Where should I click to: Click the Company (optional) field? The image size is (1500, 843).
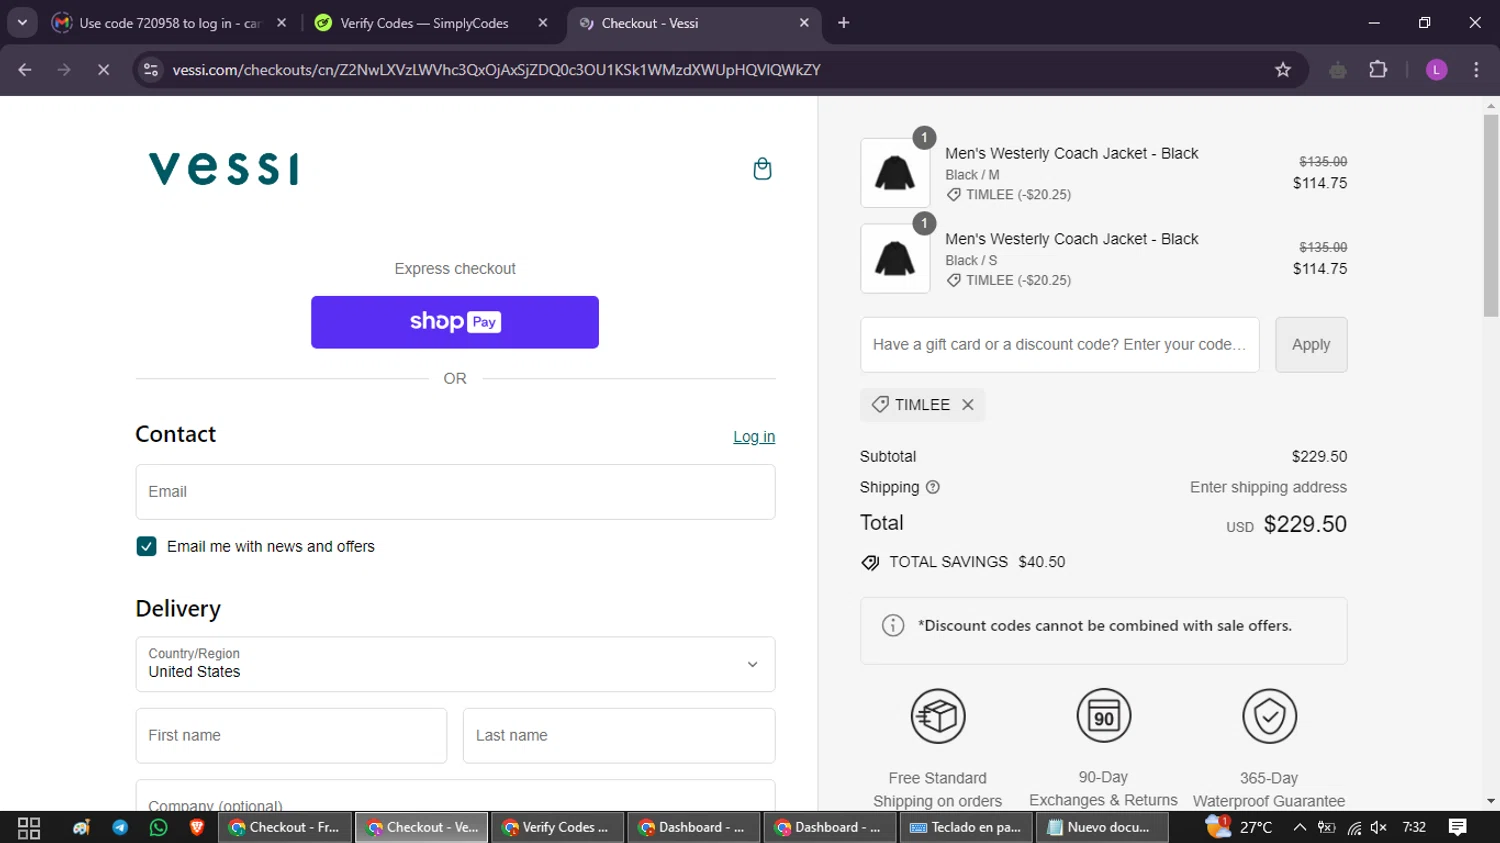(455, 796)
